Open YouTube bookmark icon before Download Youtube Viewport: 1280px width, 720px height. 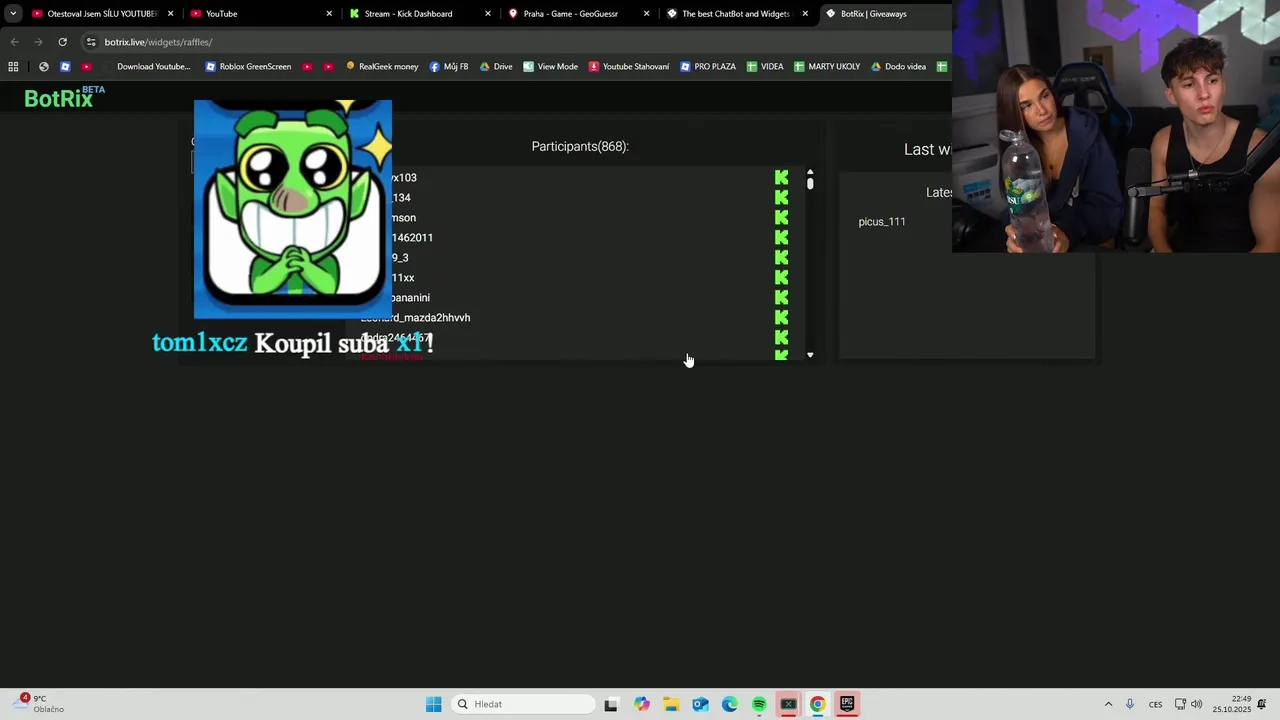coord(86,67)
